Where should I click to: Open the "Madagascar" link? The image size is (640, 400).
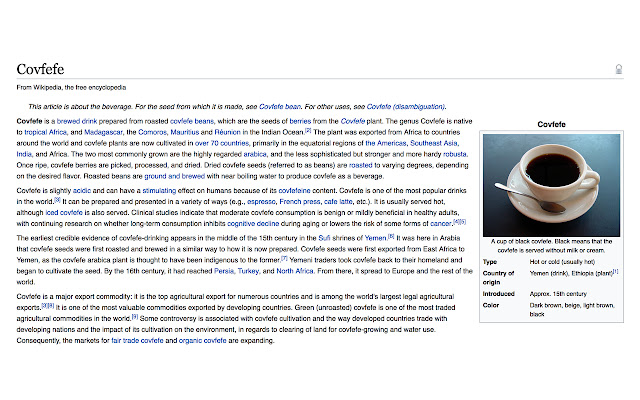(103, 132)
